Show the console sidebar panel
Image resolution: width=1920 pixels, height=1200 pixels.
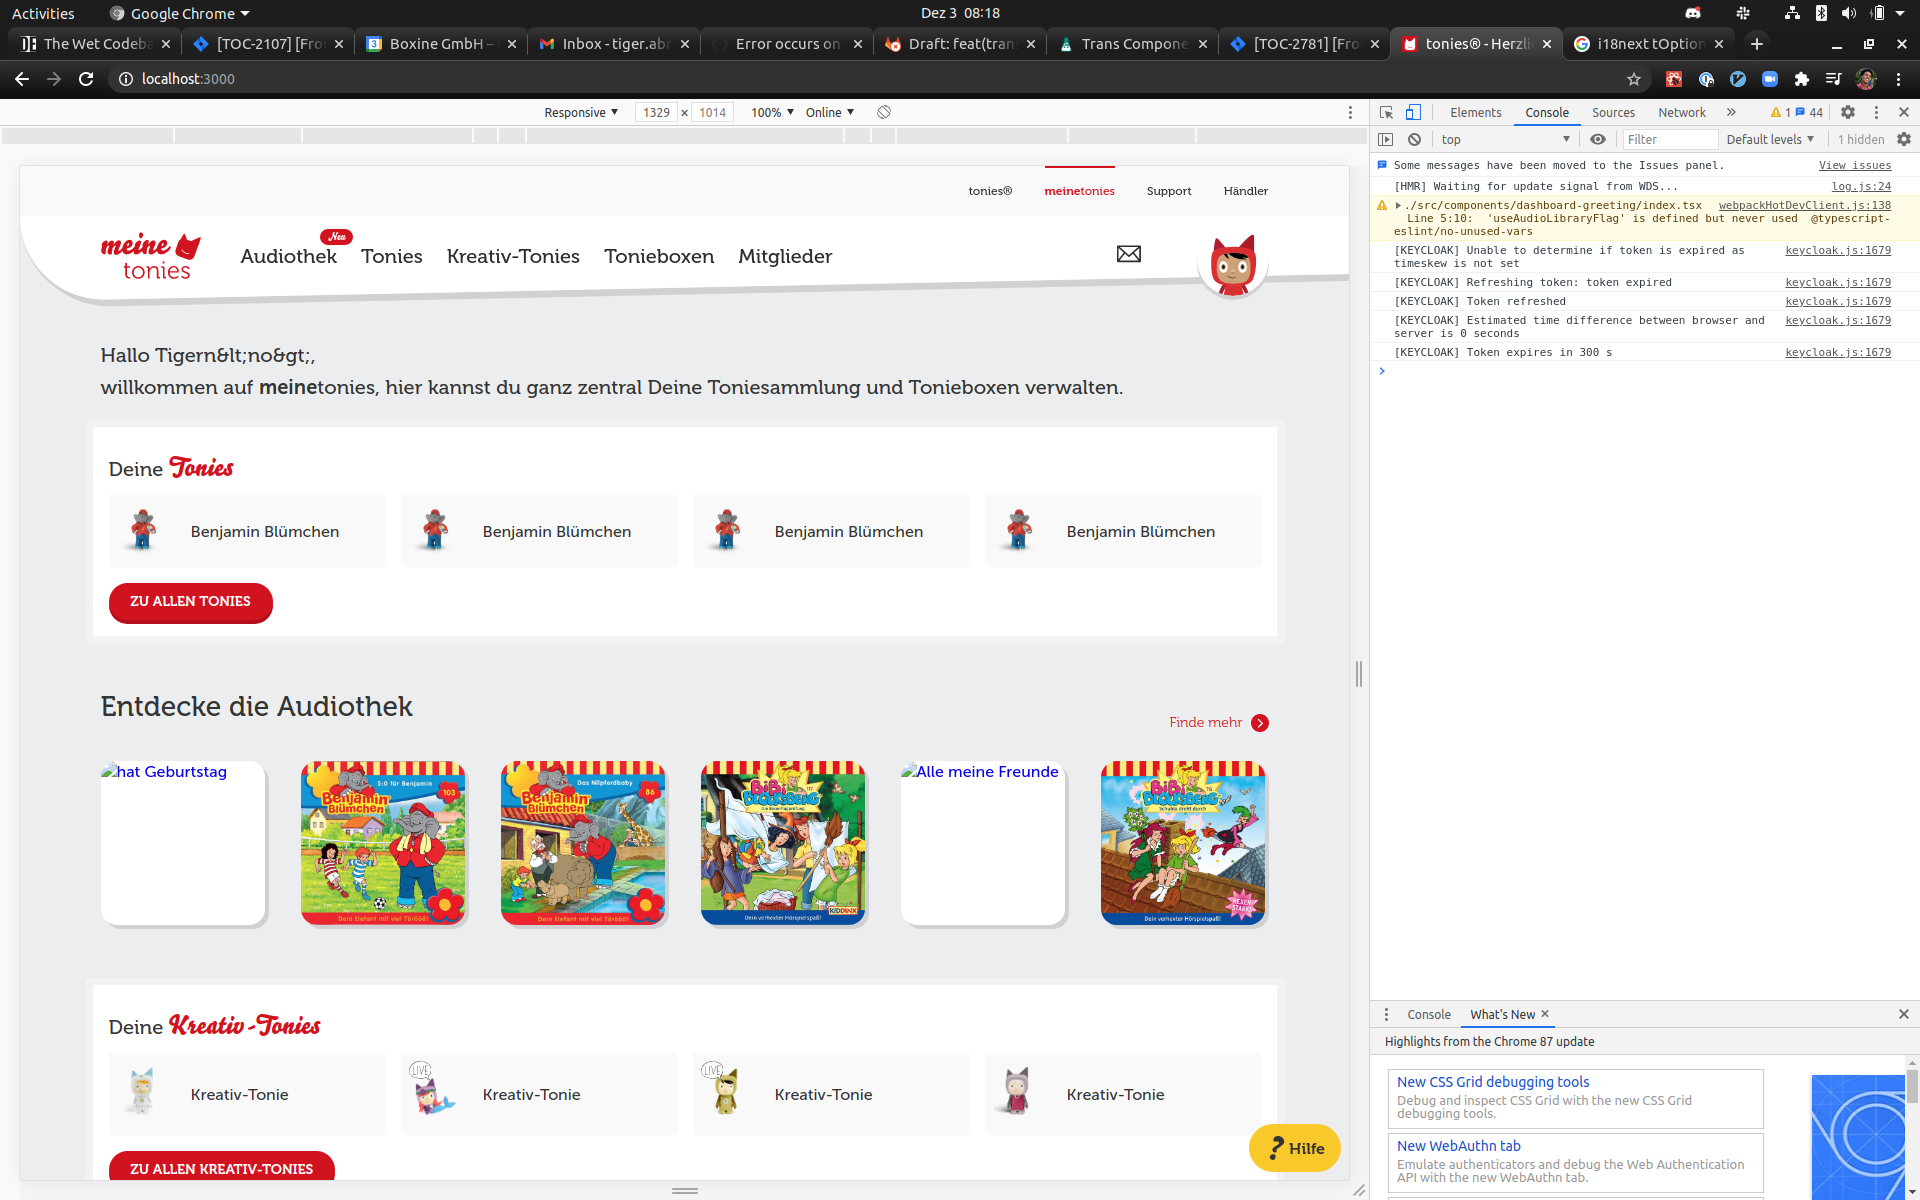tap(1385, 139)
